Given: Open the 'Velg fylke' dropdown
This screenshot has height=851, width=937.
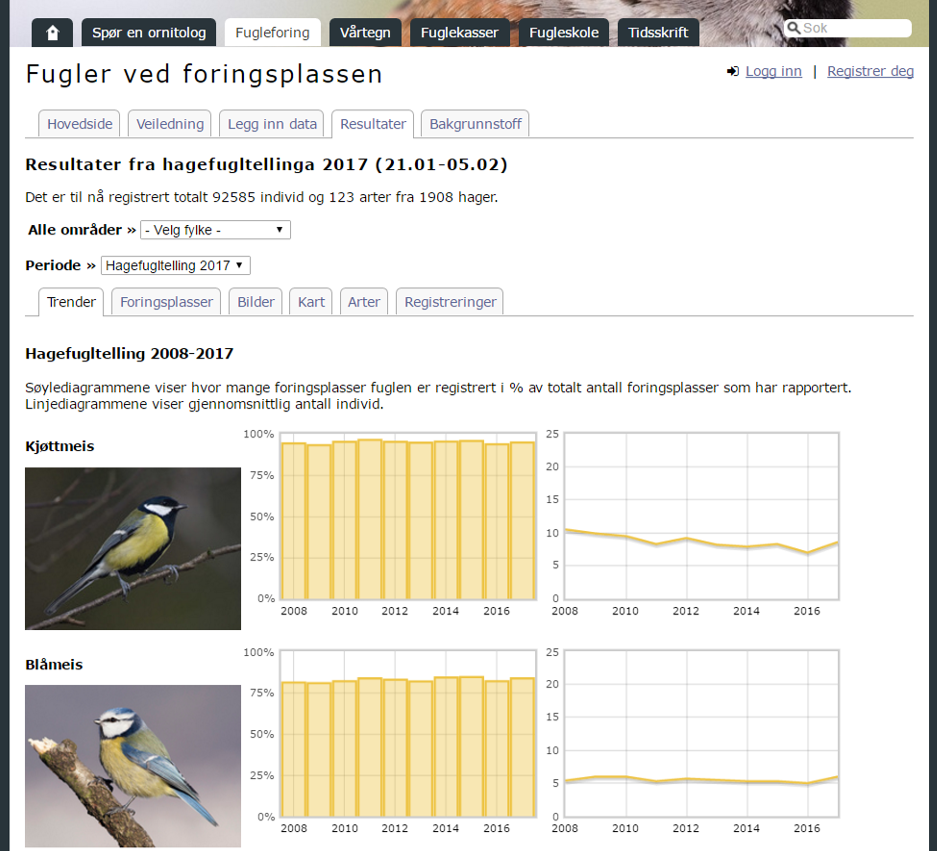Looking at the screenshot, I should (215, 230).
